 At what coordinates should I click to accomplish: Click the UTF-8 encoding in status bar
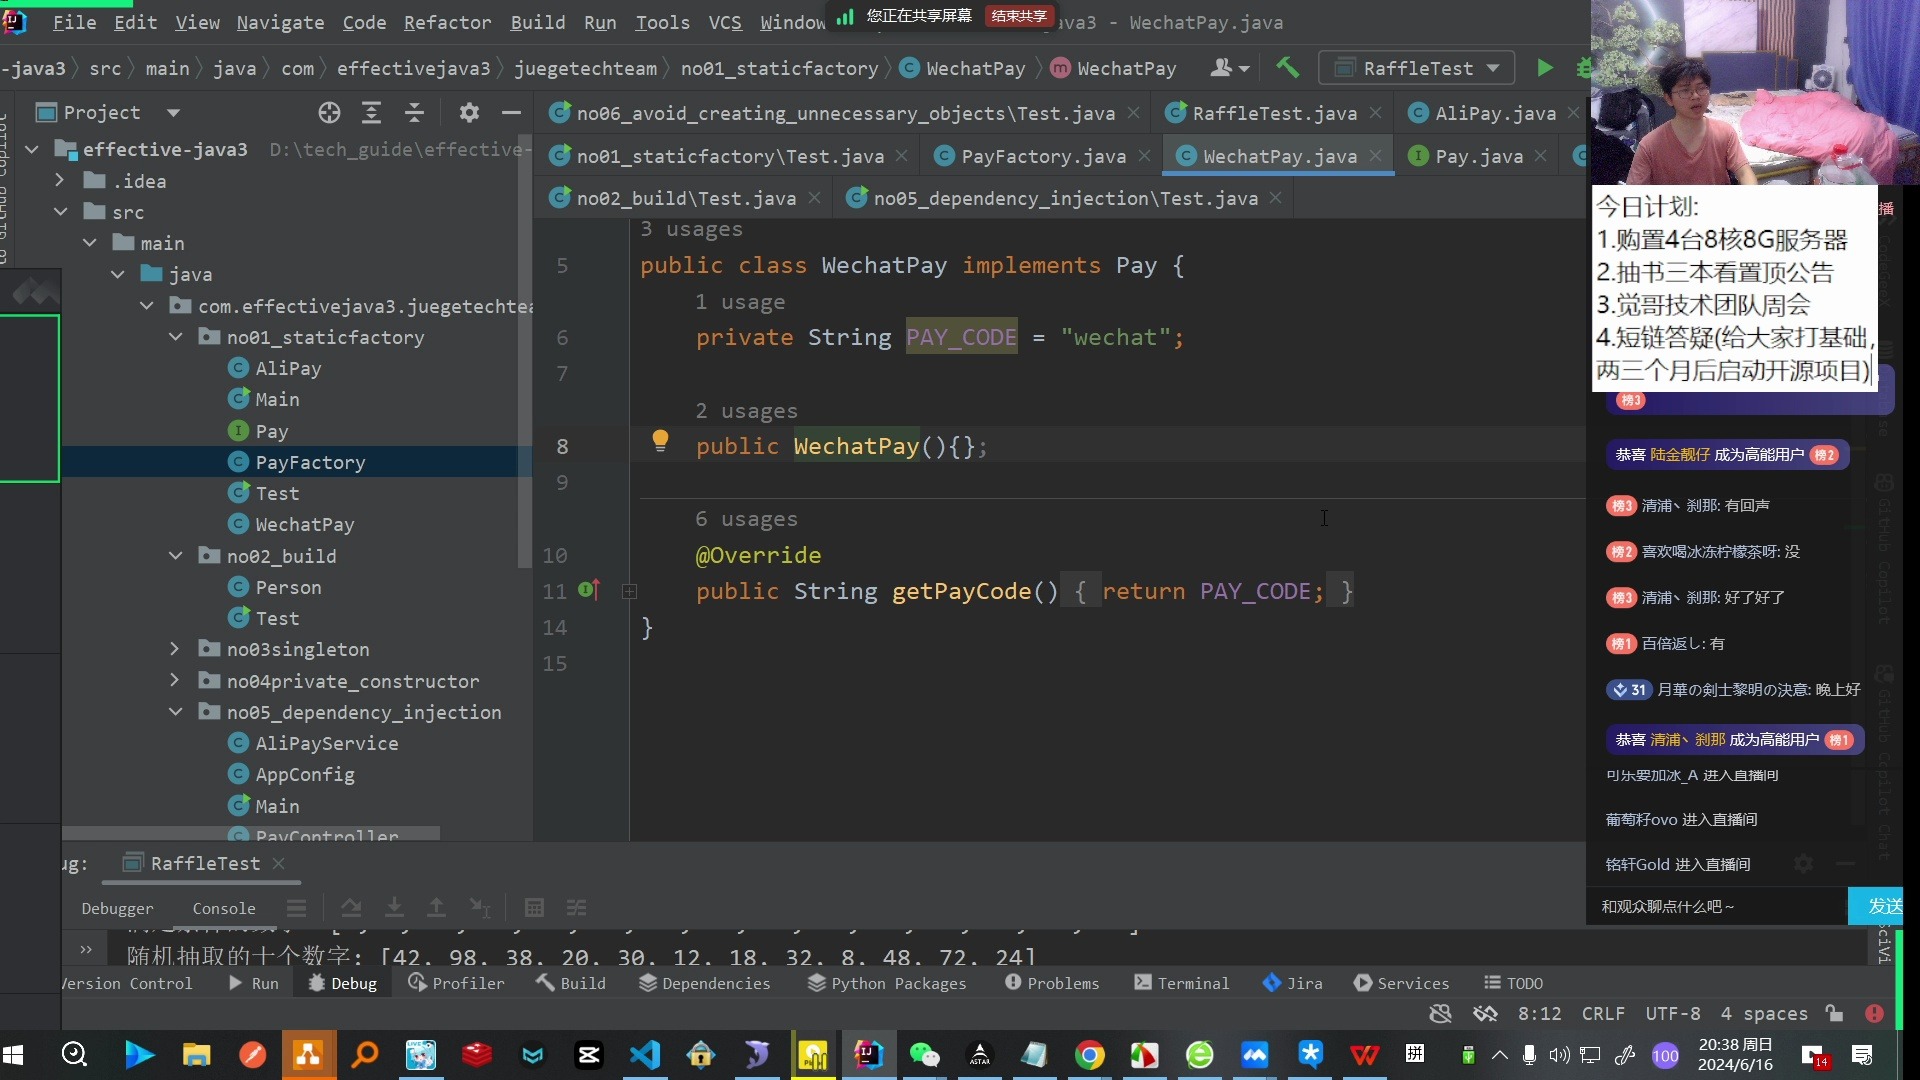click(x=1672, y=1013)
